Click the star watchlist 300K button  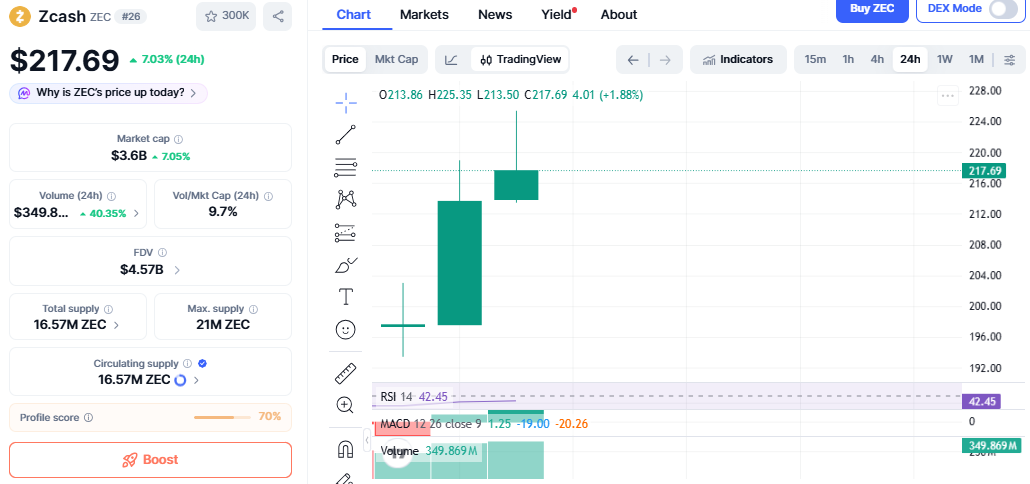pos(226,16)
